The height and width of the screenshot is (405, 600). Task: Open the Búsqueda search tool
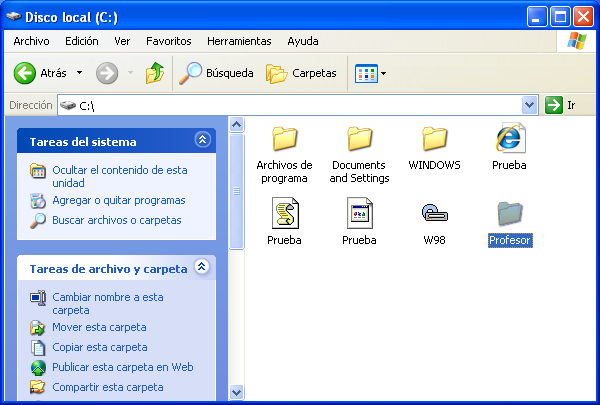pos(216,73)
